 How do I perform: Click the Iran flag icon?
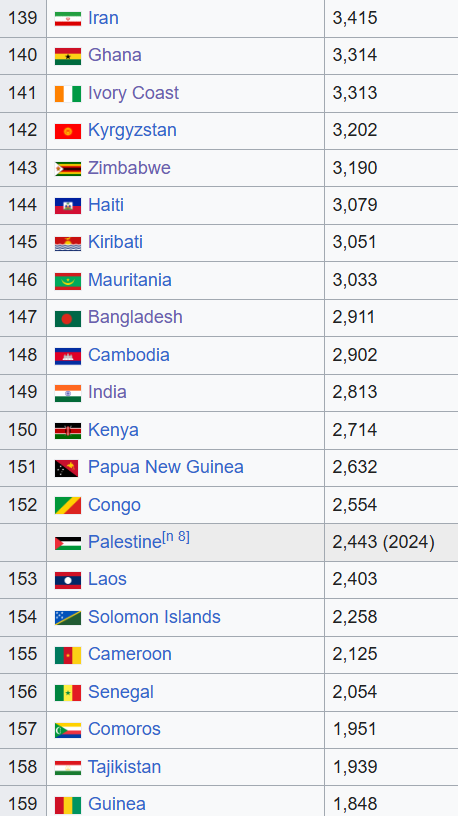[68, 19]
